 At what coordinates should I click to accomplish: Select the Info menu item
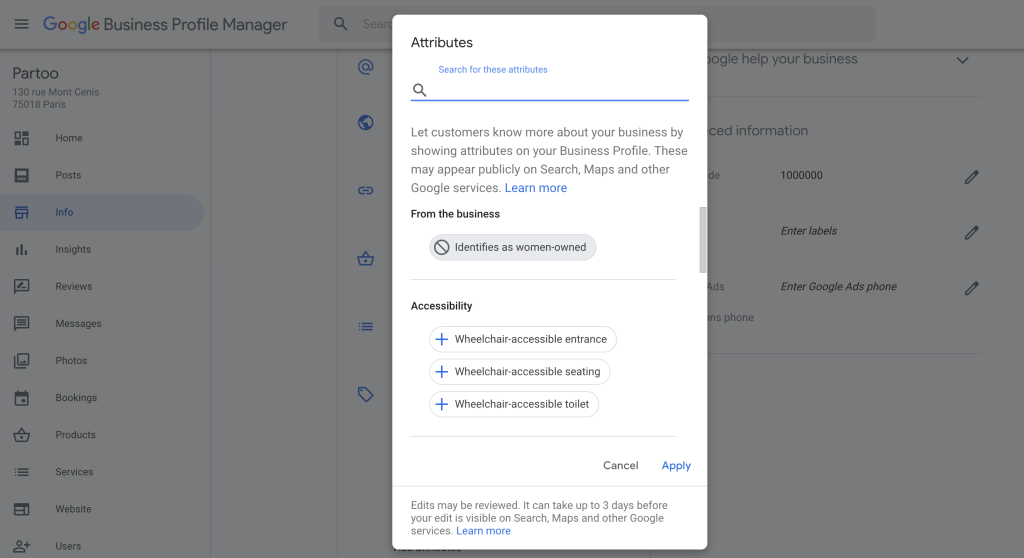pos(101,212)
